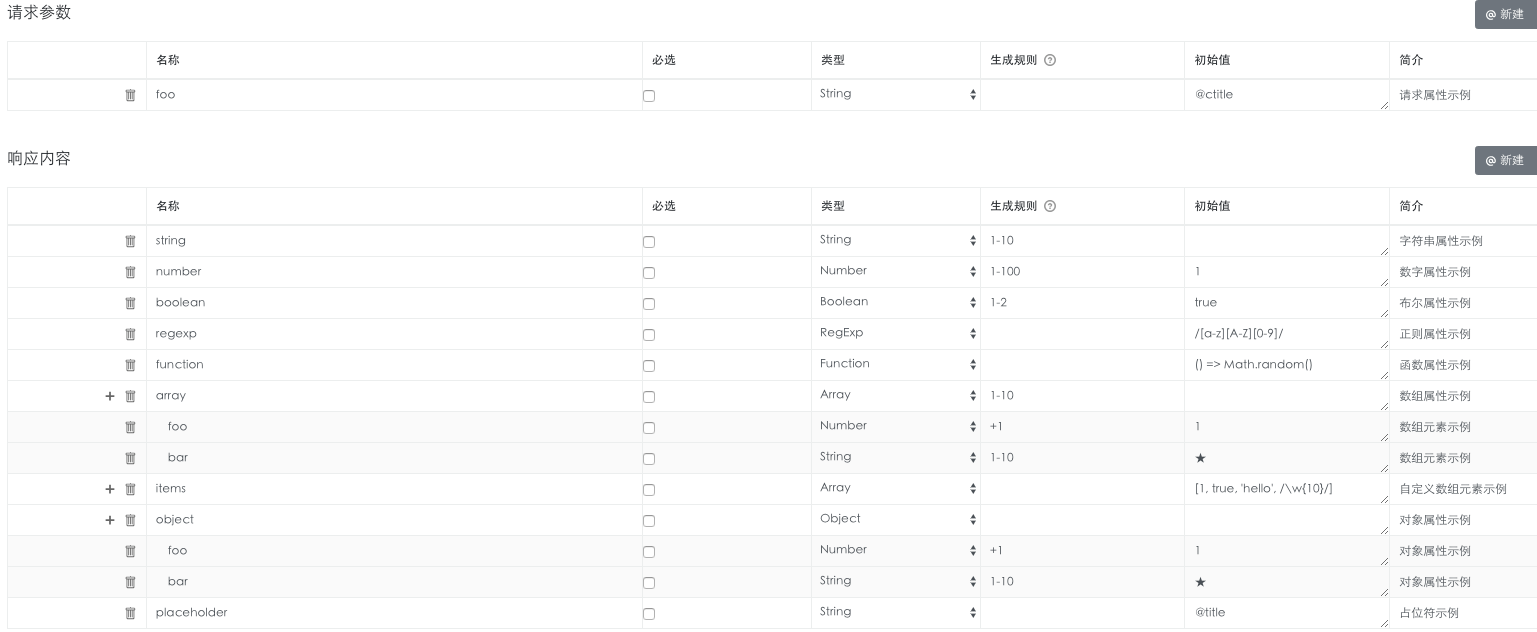Toggle required checkbox for string row
The width and height of the screenshot is (1537, 632).
(649, 242)
